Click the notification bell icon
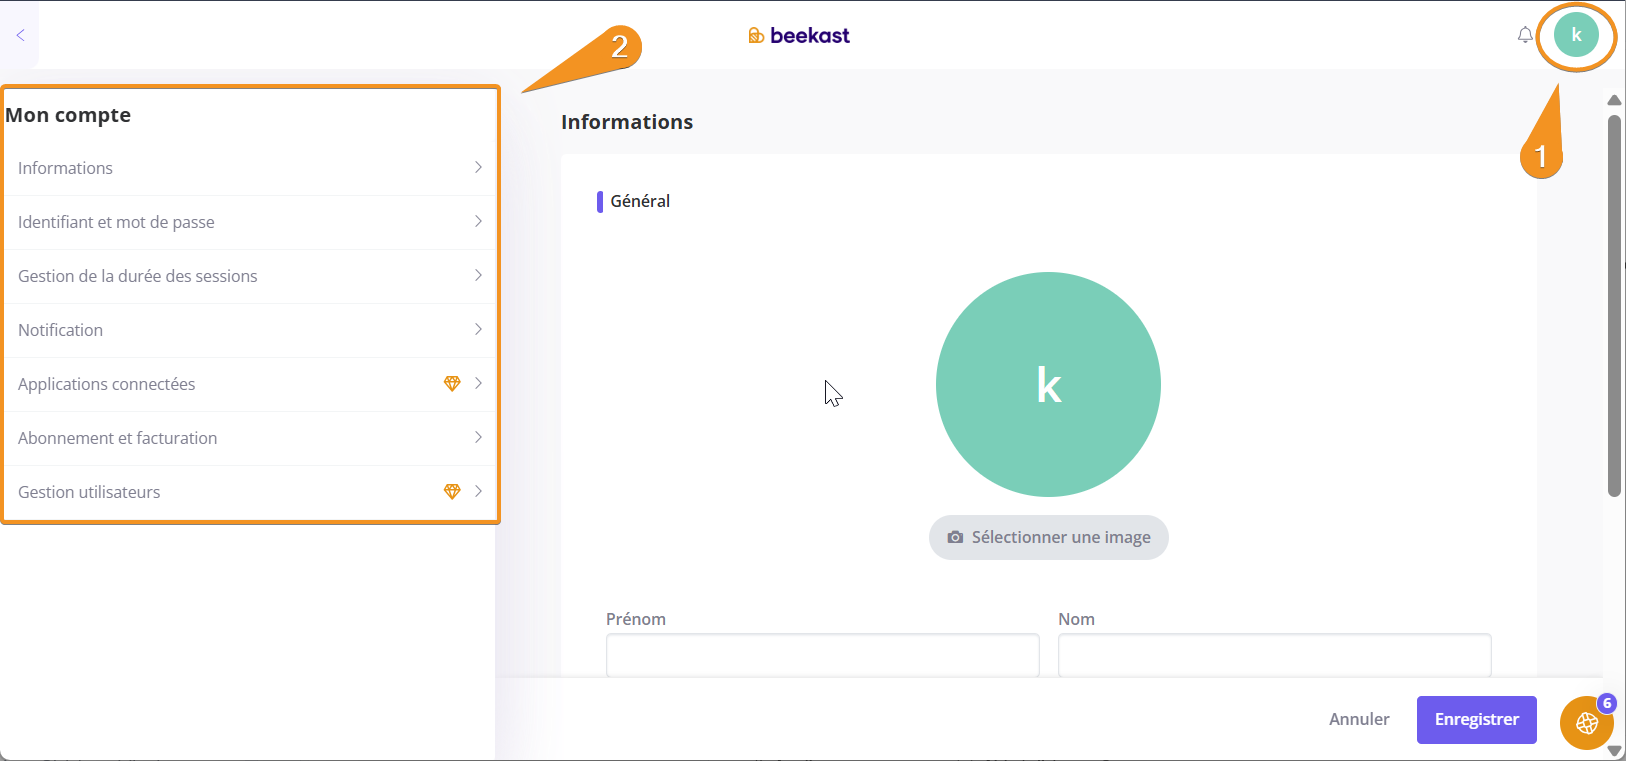 point(1524,35)
